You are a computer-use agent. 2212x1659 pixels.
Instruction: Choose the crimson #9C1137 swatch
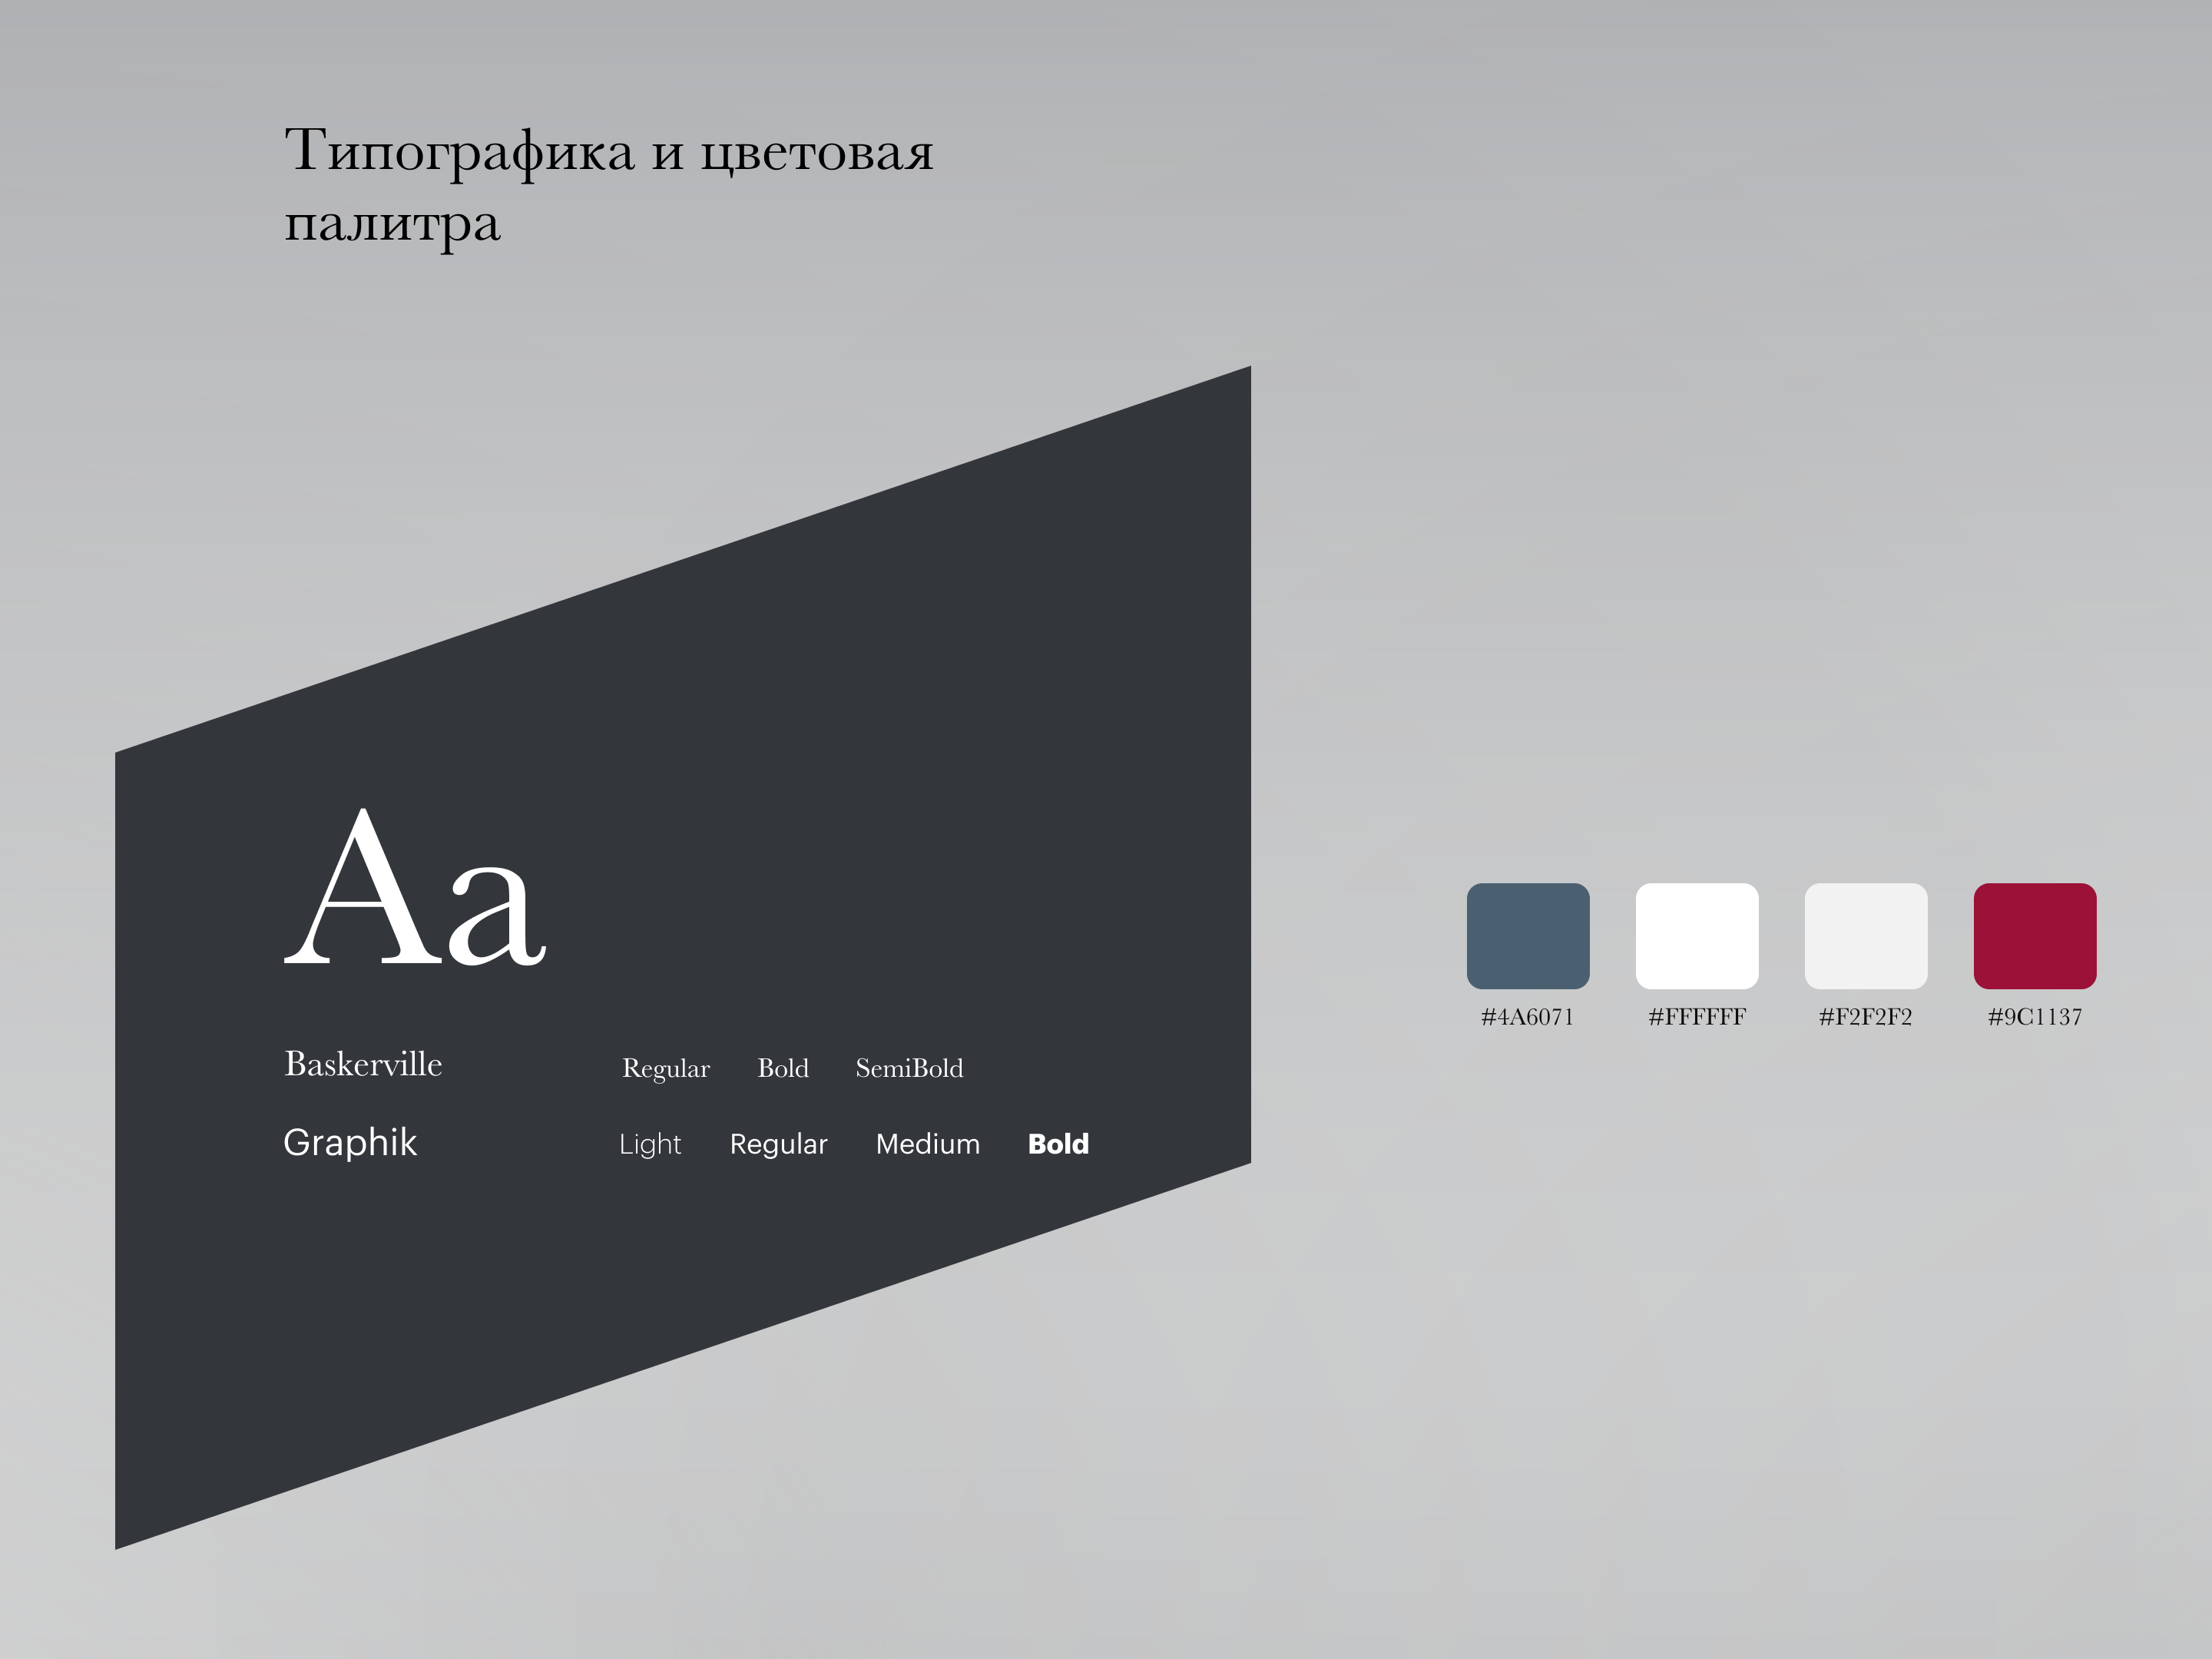click(x=2034, y=935)
